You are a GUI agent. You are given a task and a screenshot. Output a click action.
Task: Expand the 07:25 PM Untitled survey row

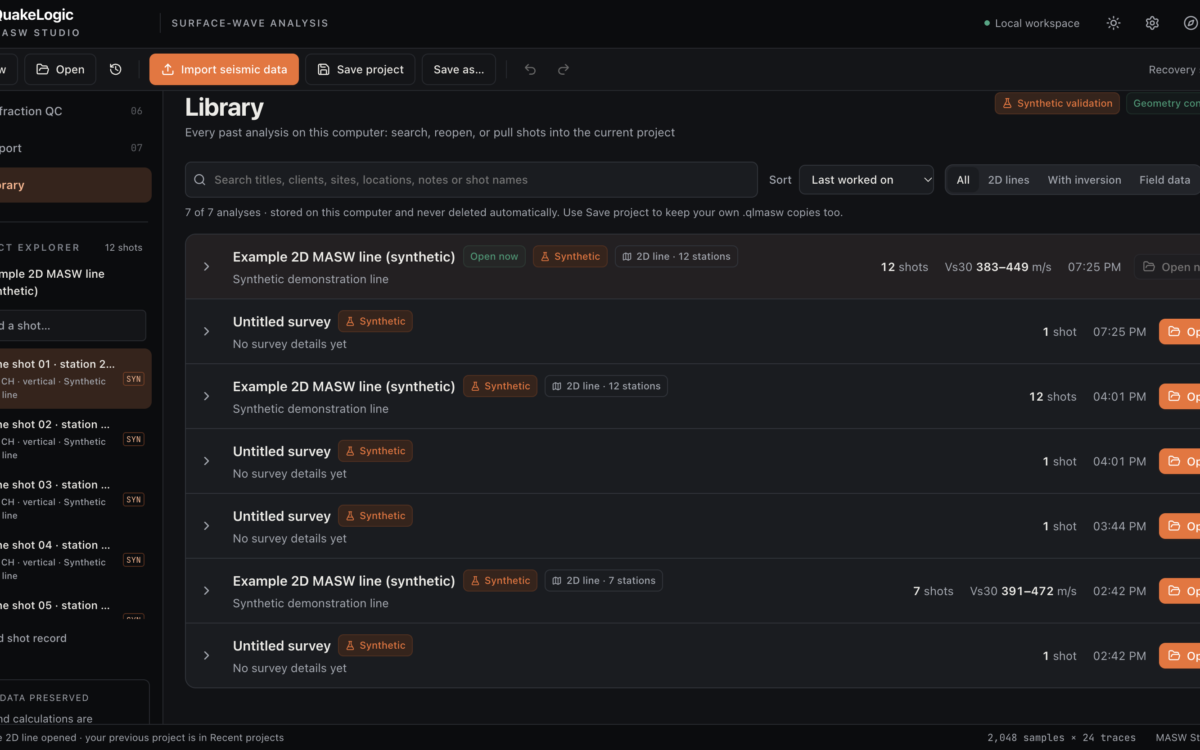[207, 331]
